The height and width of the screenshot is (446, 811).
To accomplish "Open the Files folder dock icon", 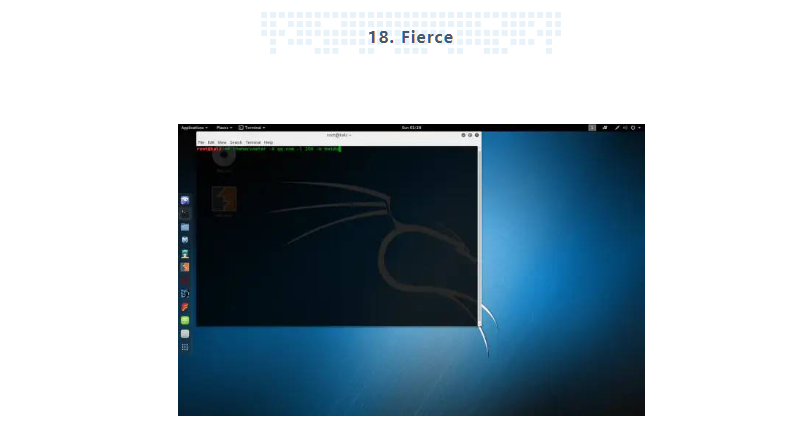I will pos(184,227).
